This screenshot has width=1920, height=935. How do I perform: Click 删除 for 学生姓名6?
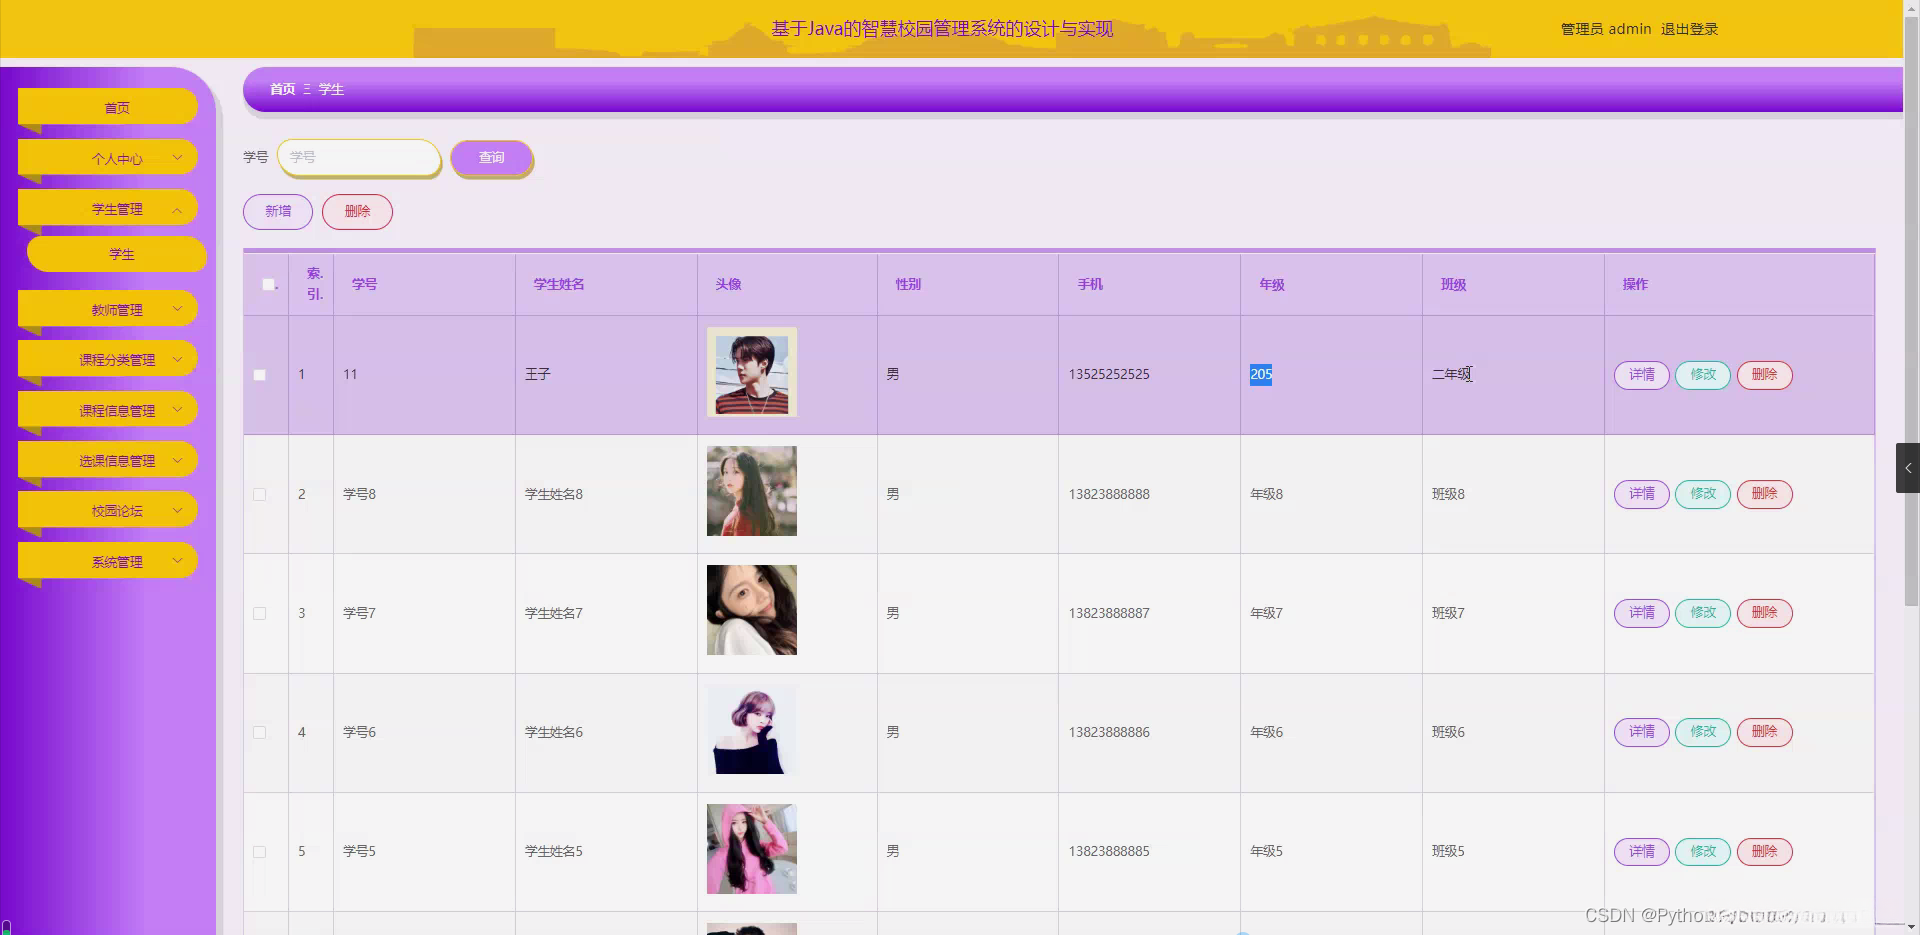(1765, 732)
